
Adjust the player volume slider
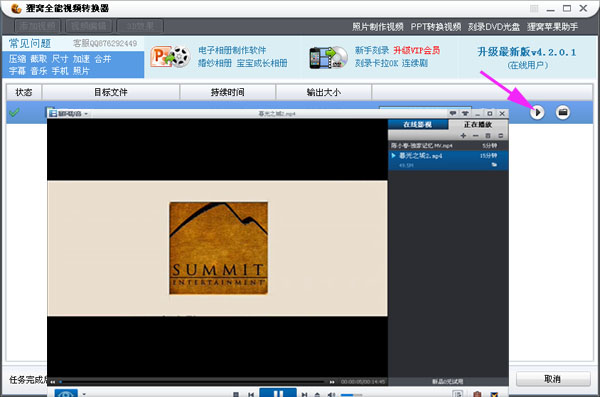(351, 395)
